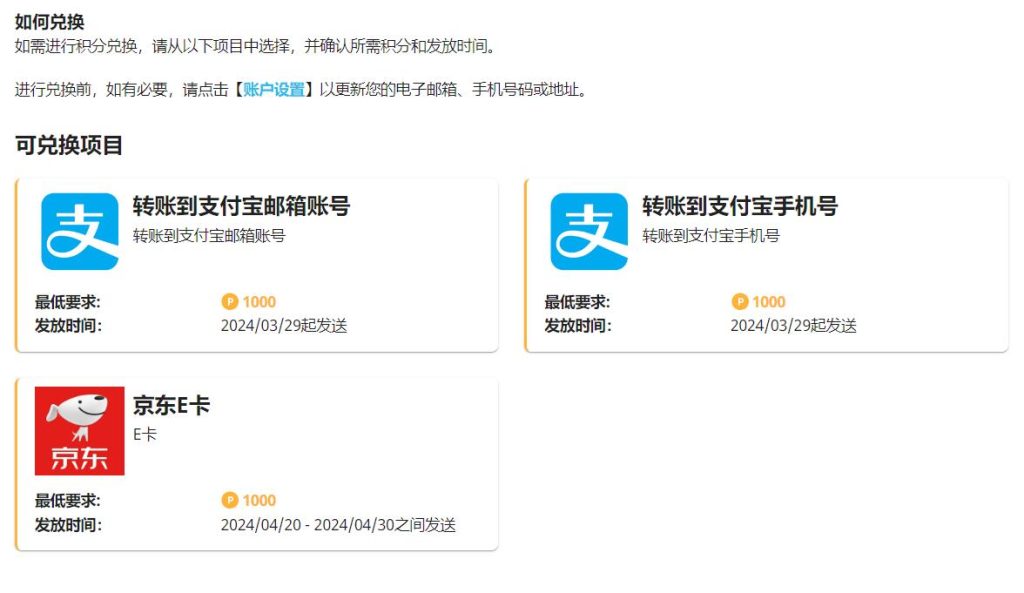1024x593 pixels.
Task: Click 发放时间 label in the 京东E卡 card
Action: tap(68, 525)
